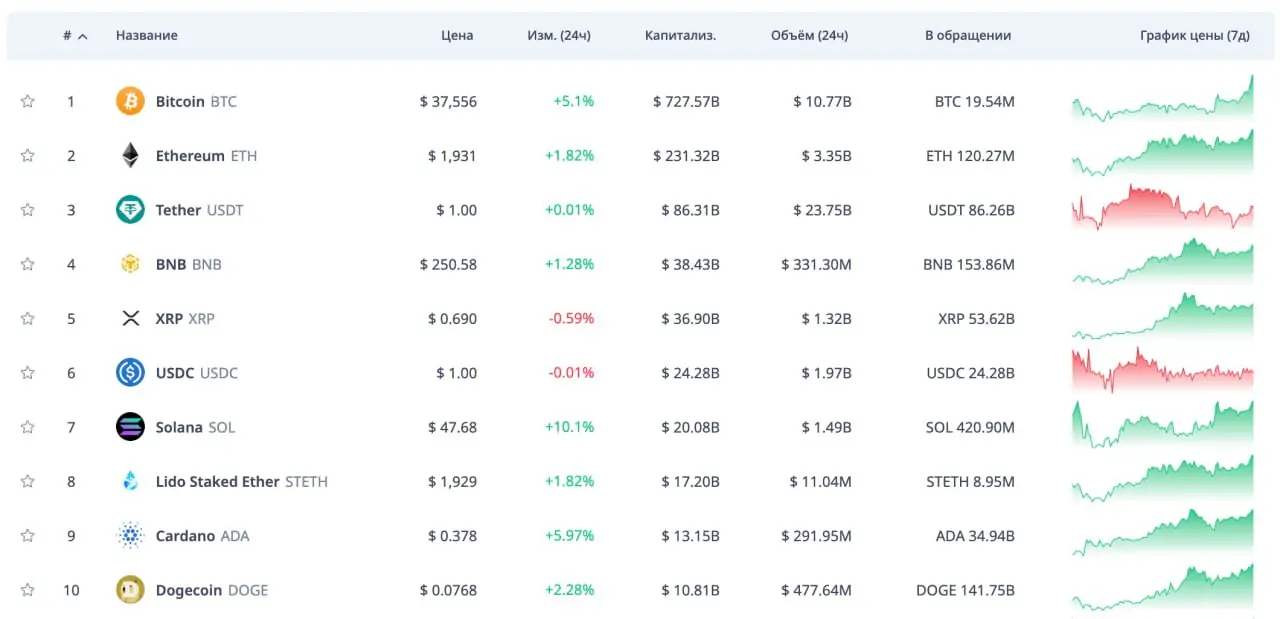
Task: Open Bitcoin's 7-day price chart
Action: click(x=1162, y=98)
